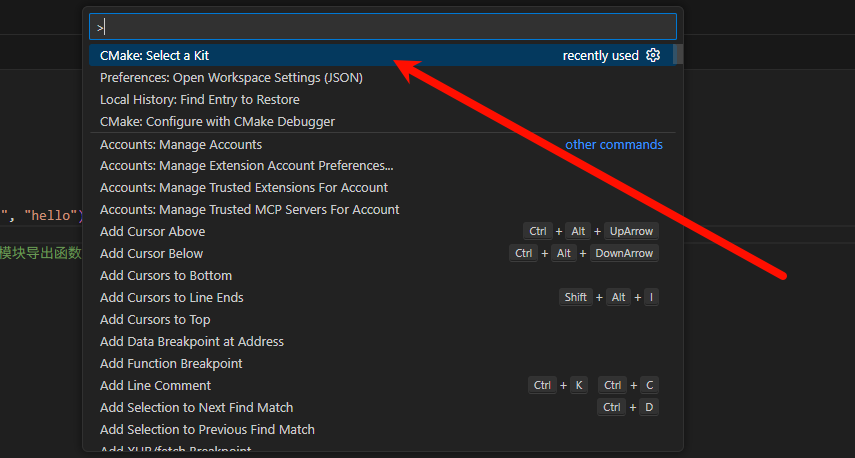Select Accounts: Manage Accounts command
855x458 pixels.
click(x=381, y=144)
